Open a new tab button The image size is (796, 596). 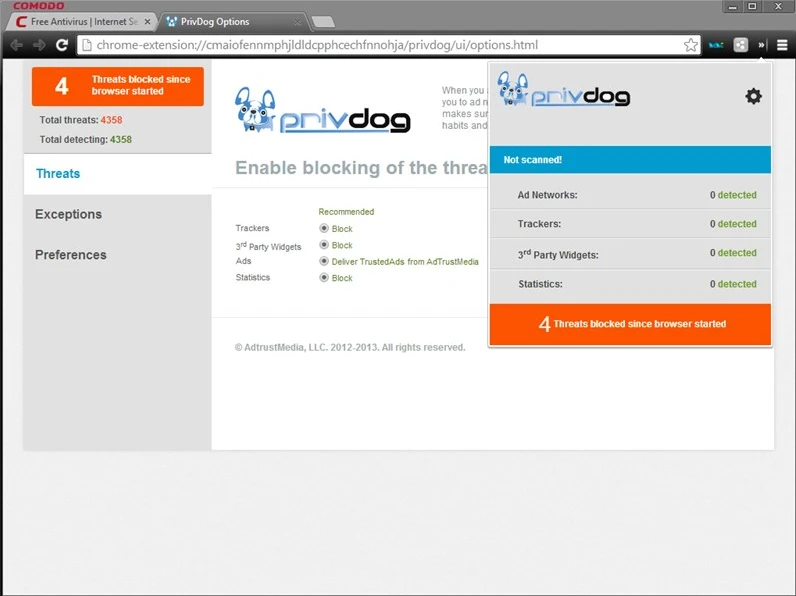(323, 22)
